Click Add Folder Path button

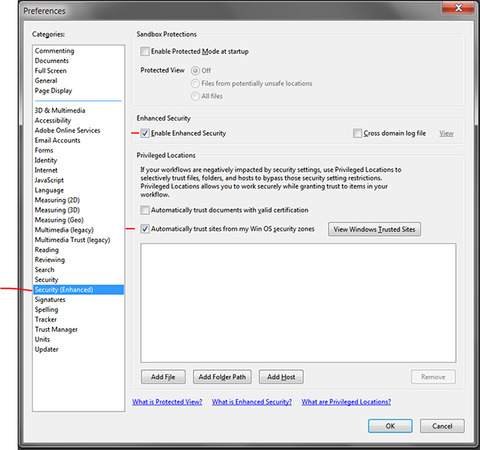[222, 377]
